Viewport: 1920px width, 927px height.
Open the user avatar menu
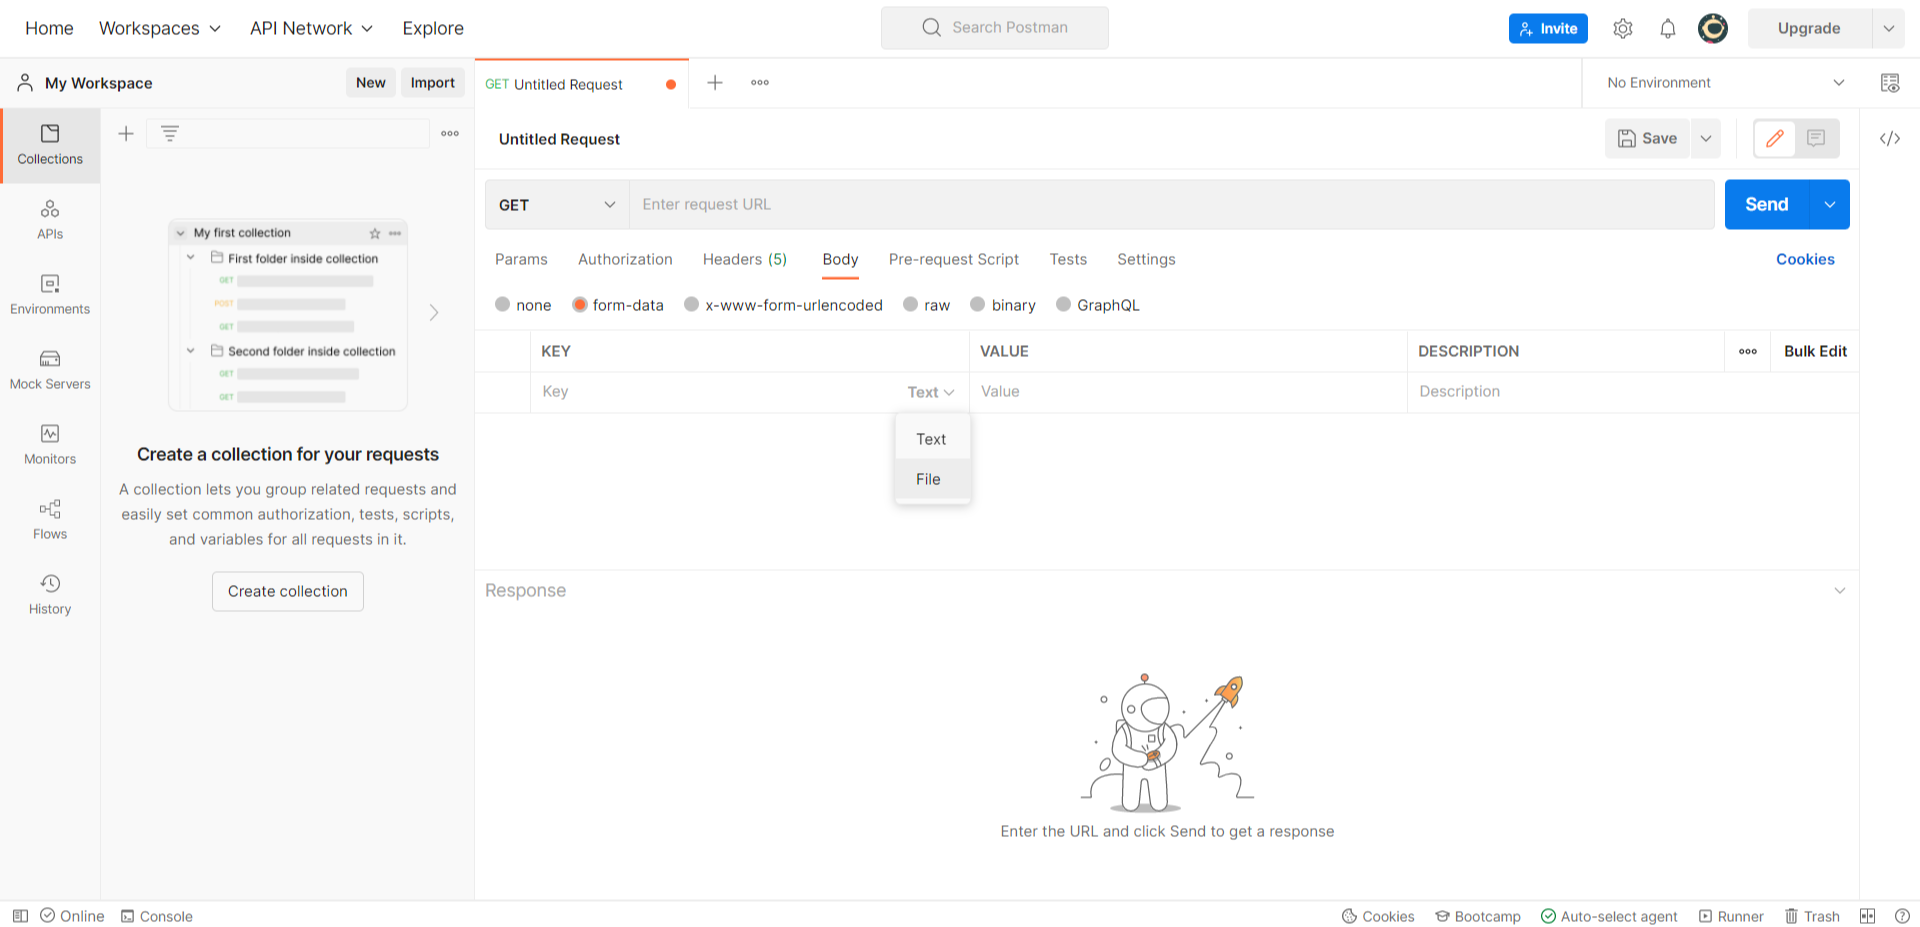(x=1713, y=28)
